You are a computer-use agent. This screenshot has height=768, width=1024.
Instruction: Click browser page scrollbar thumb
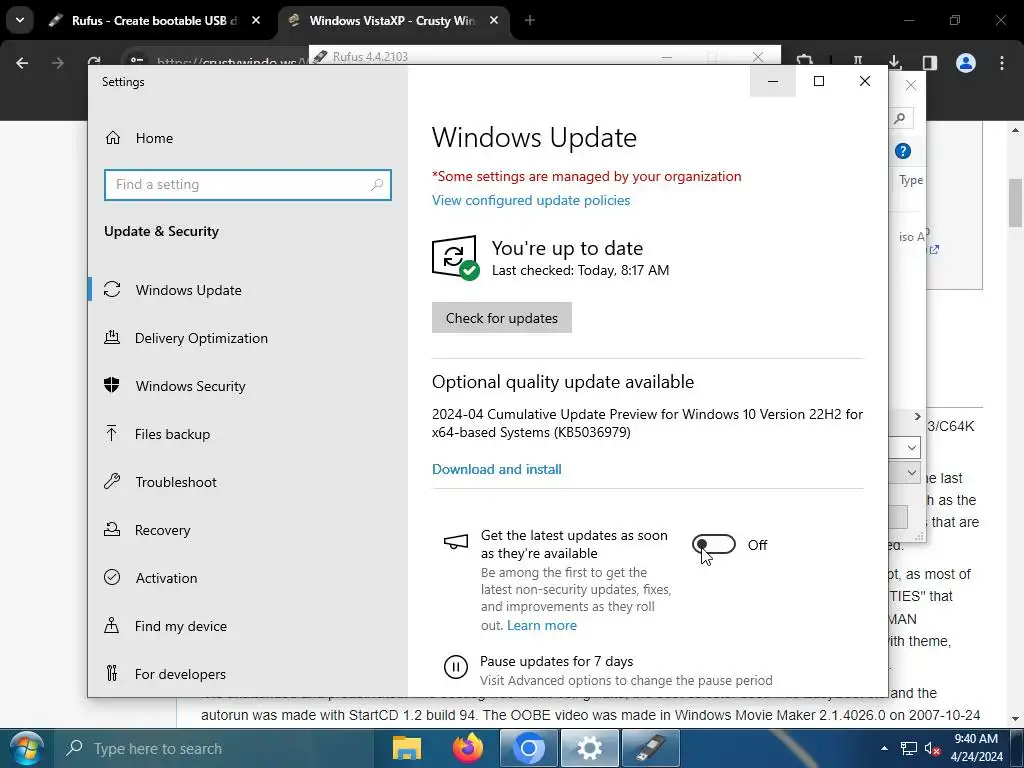1015,202
